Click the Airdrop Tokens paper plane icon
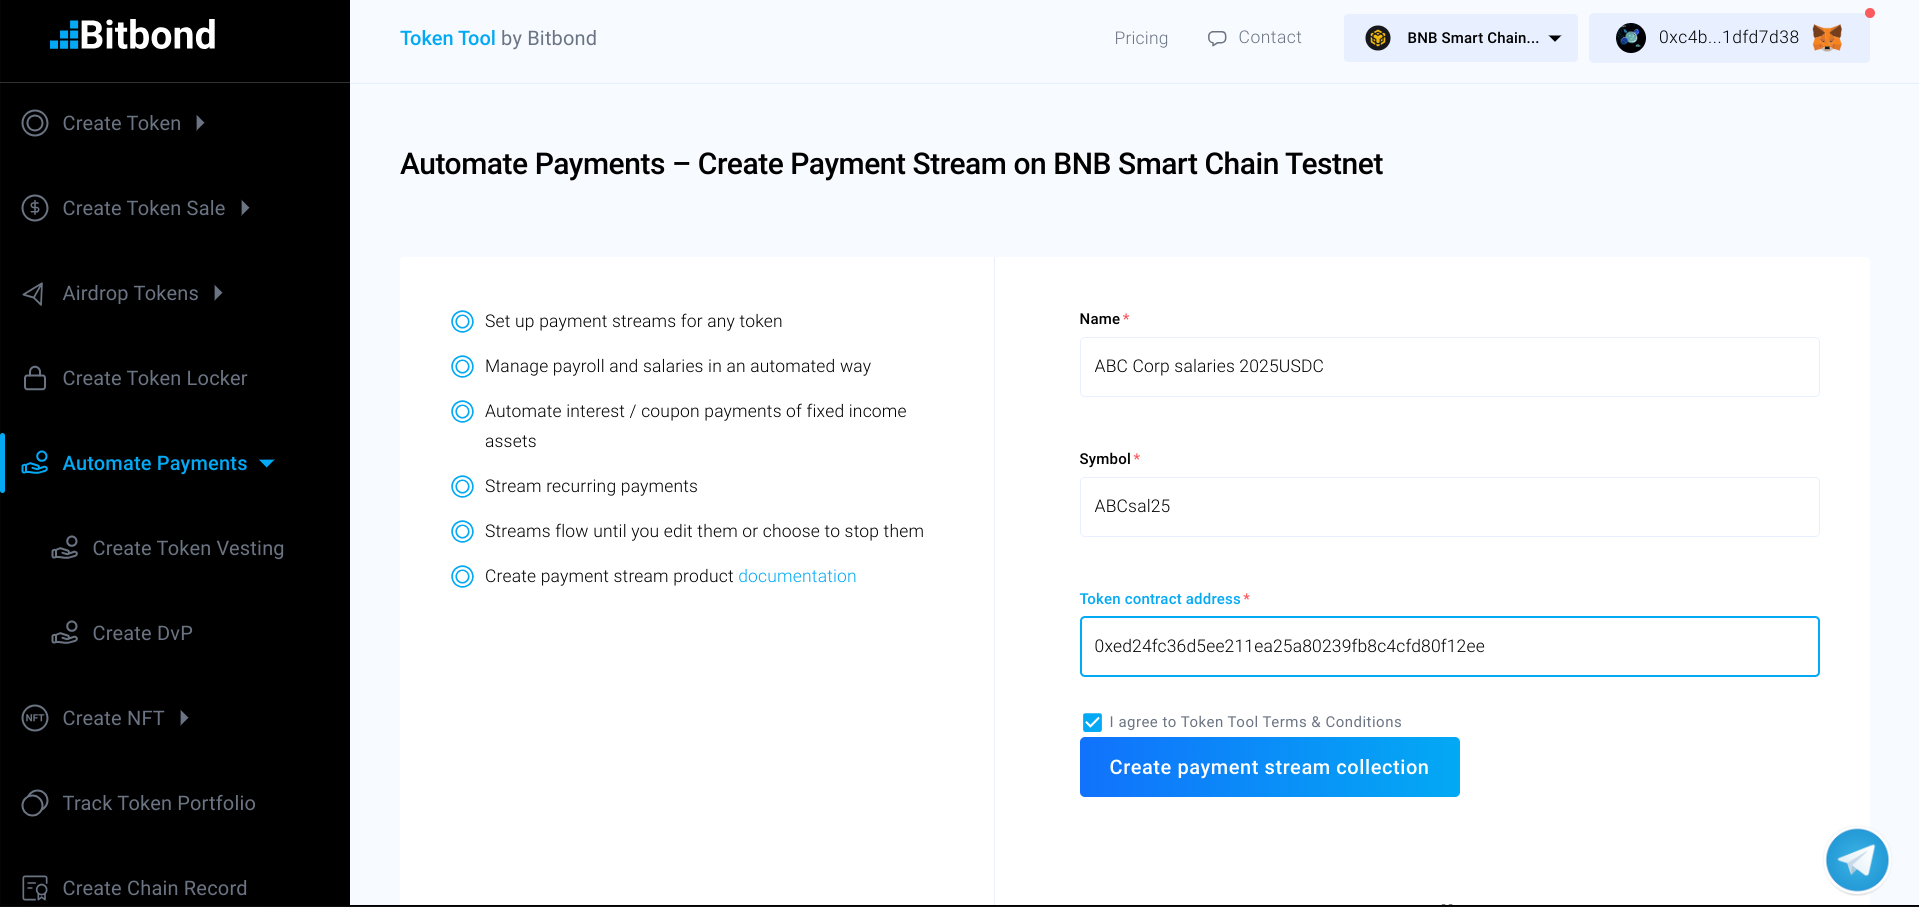Screen dimensions: 1919x907 pyautogui.click(x=34, y=293)
